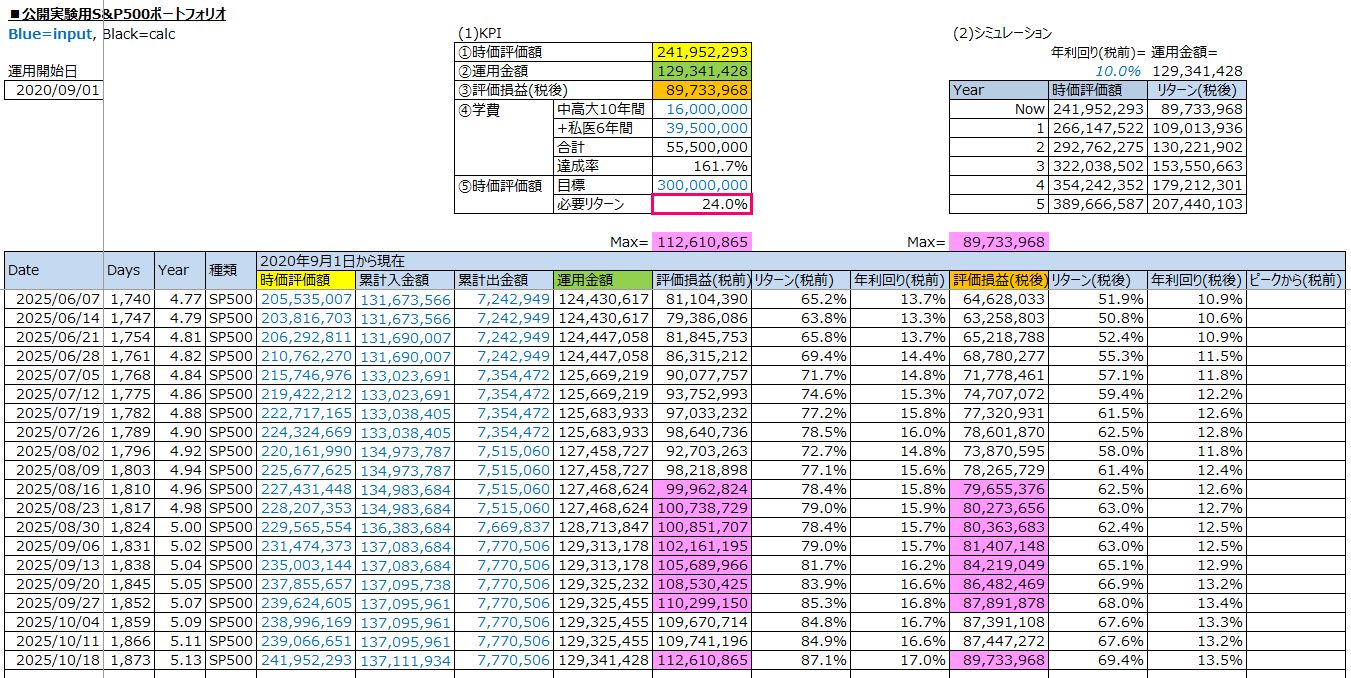
Task: Select the yellow KPI 時価評価額 value cell
Action: tap(701, 52)
